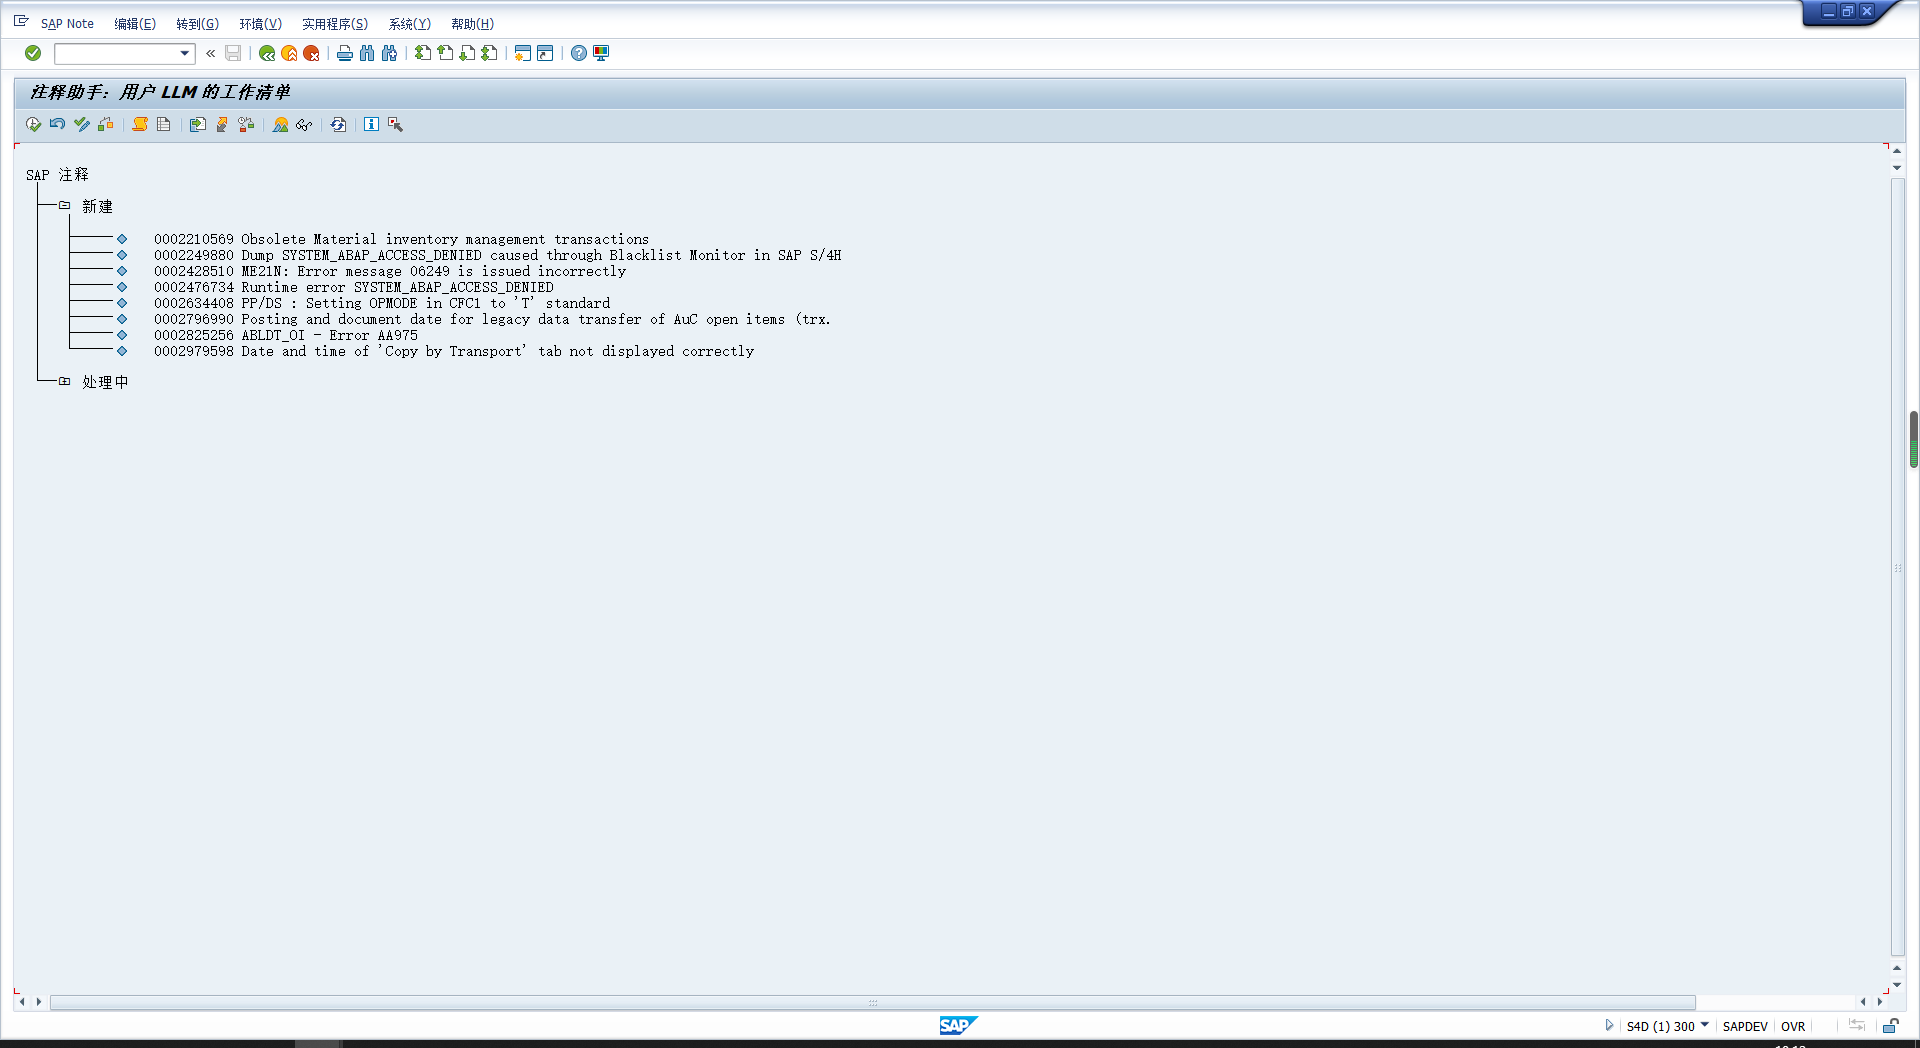Screen dimensions: 1920x1048
Task: Open the SAP Note menu
Action: coord(67,24)
